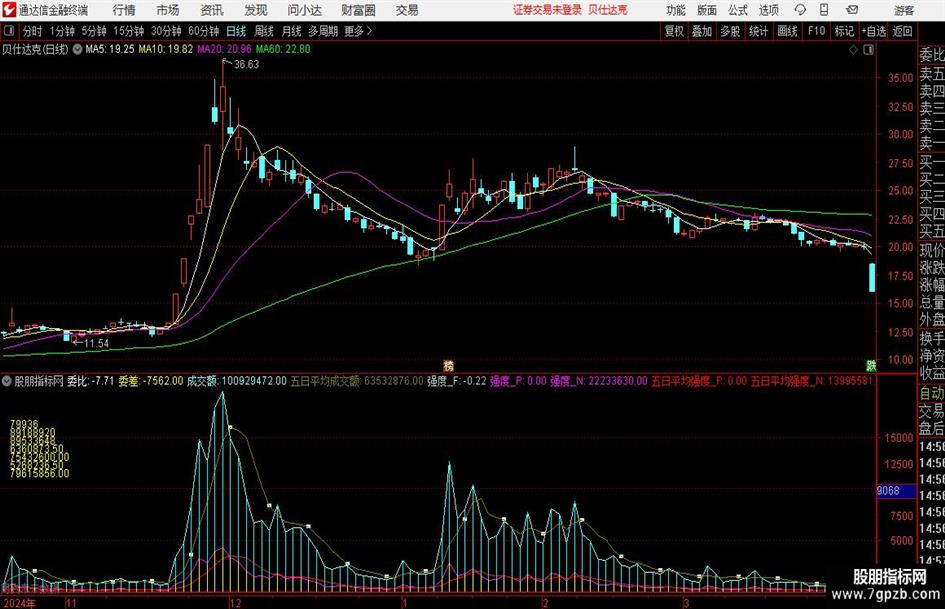Switch to the 周线 weekly period

[264, 31]
